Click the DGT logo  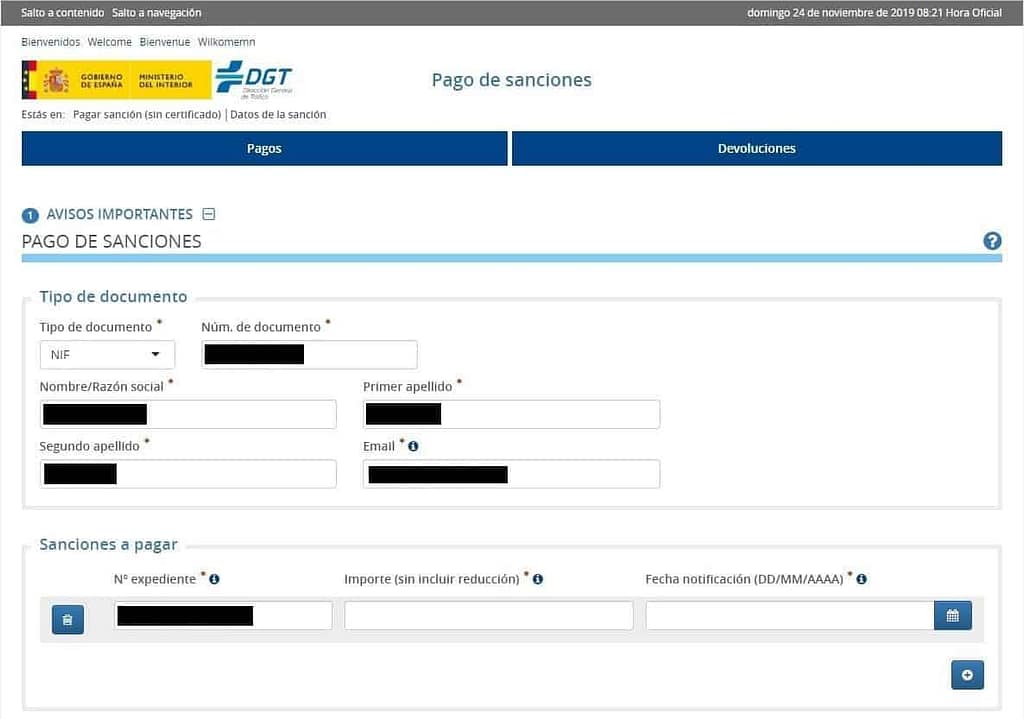click(x=255, y=80)
